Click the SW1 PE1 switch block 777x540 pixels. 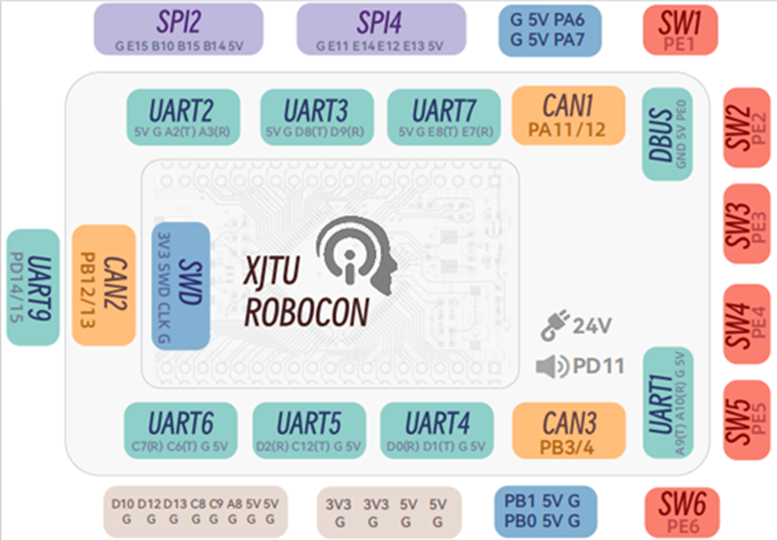click(680, 30)
